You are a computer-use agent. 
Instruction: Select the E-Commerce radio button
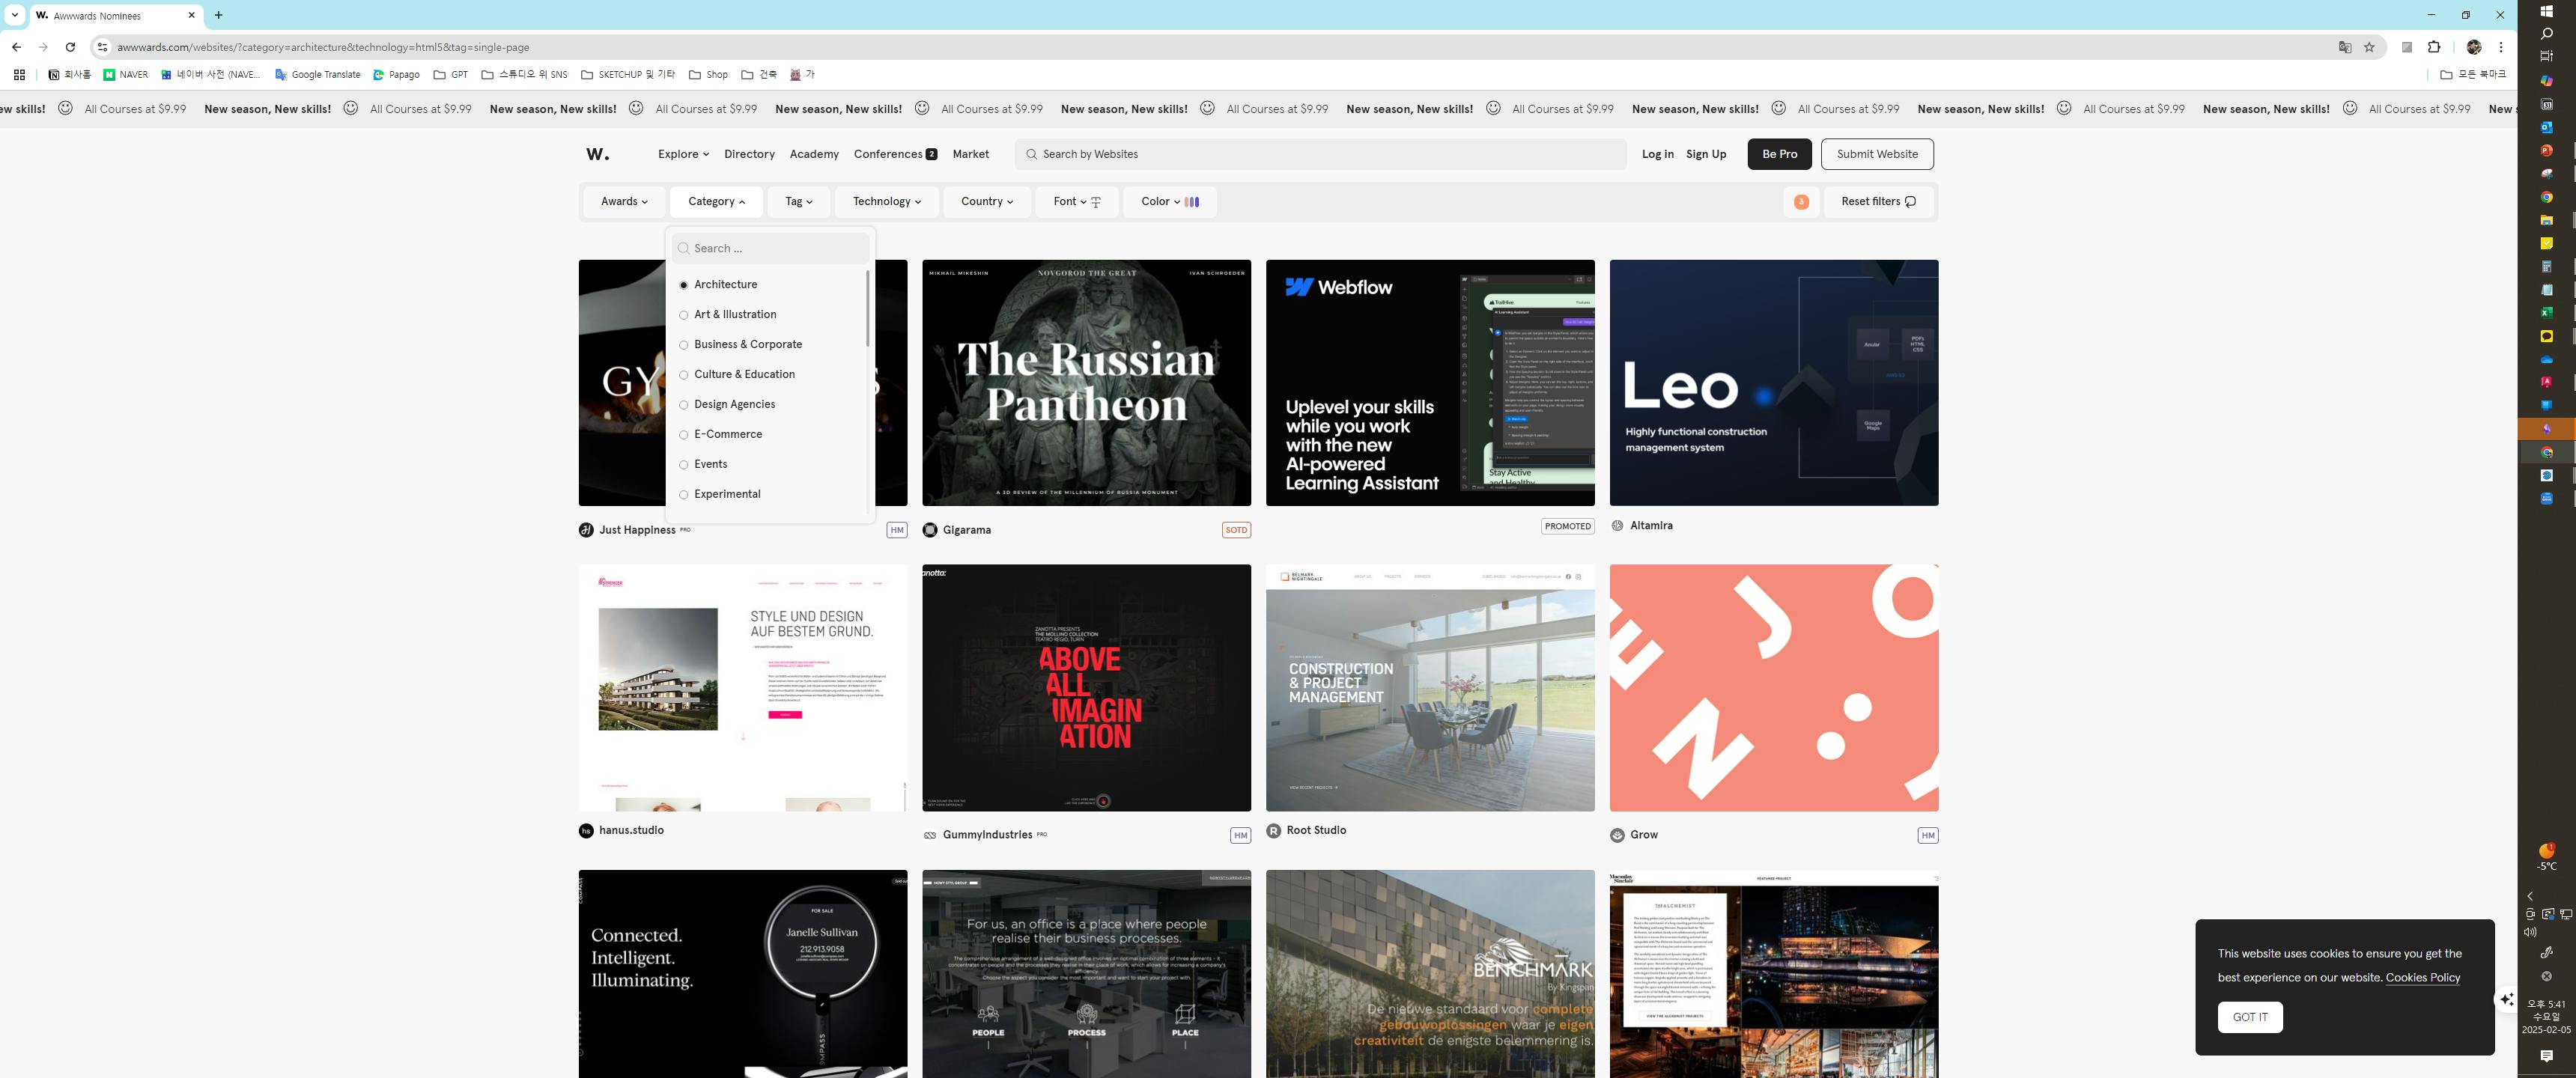[684, 435]
